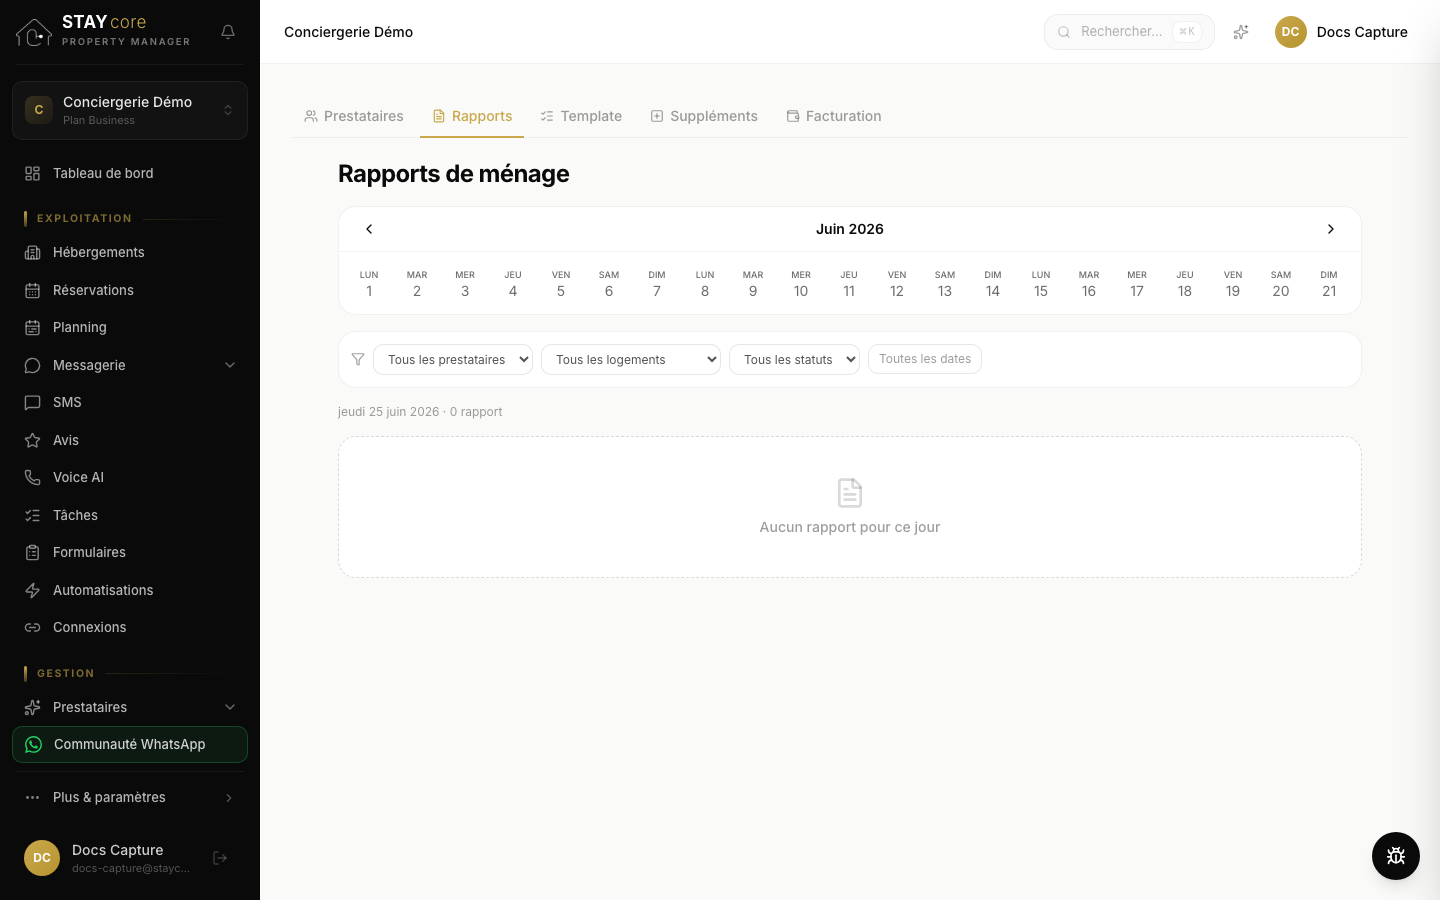The height and width of the screenshot is (900, 1440).
Task: Open Réservations from sidebar
Action: [130, 290]
